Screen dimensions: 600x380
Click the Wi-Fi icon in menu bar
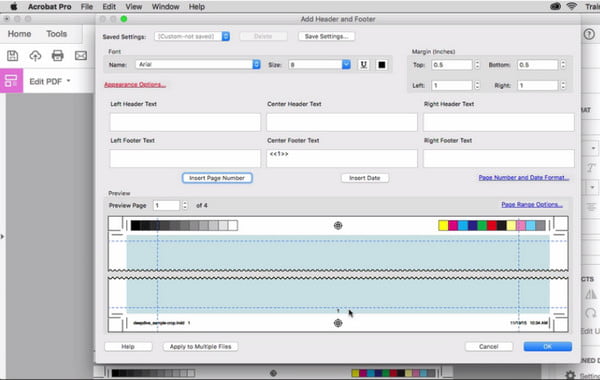[571, 6]
